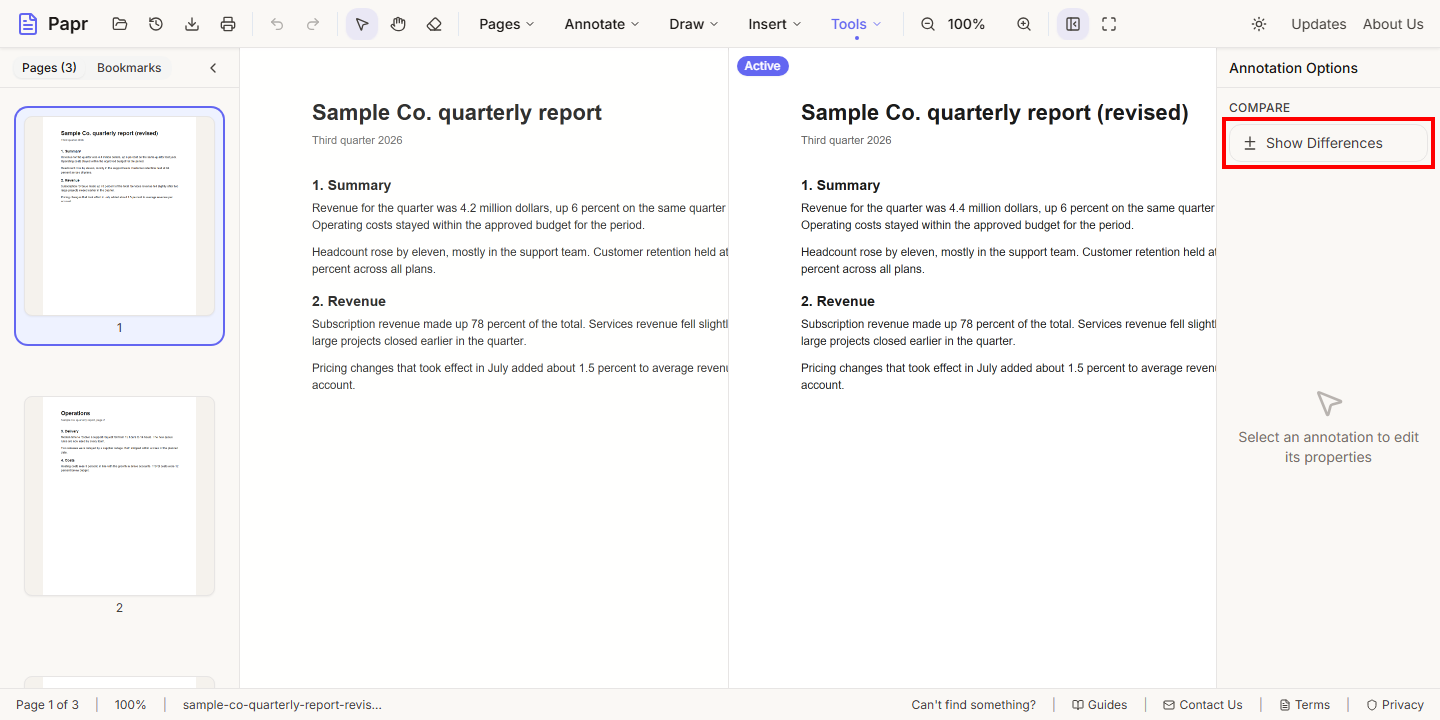Toggle the sidebar panel icon
Viewport: 1440px width, 720px height.
[1073, 24]
